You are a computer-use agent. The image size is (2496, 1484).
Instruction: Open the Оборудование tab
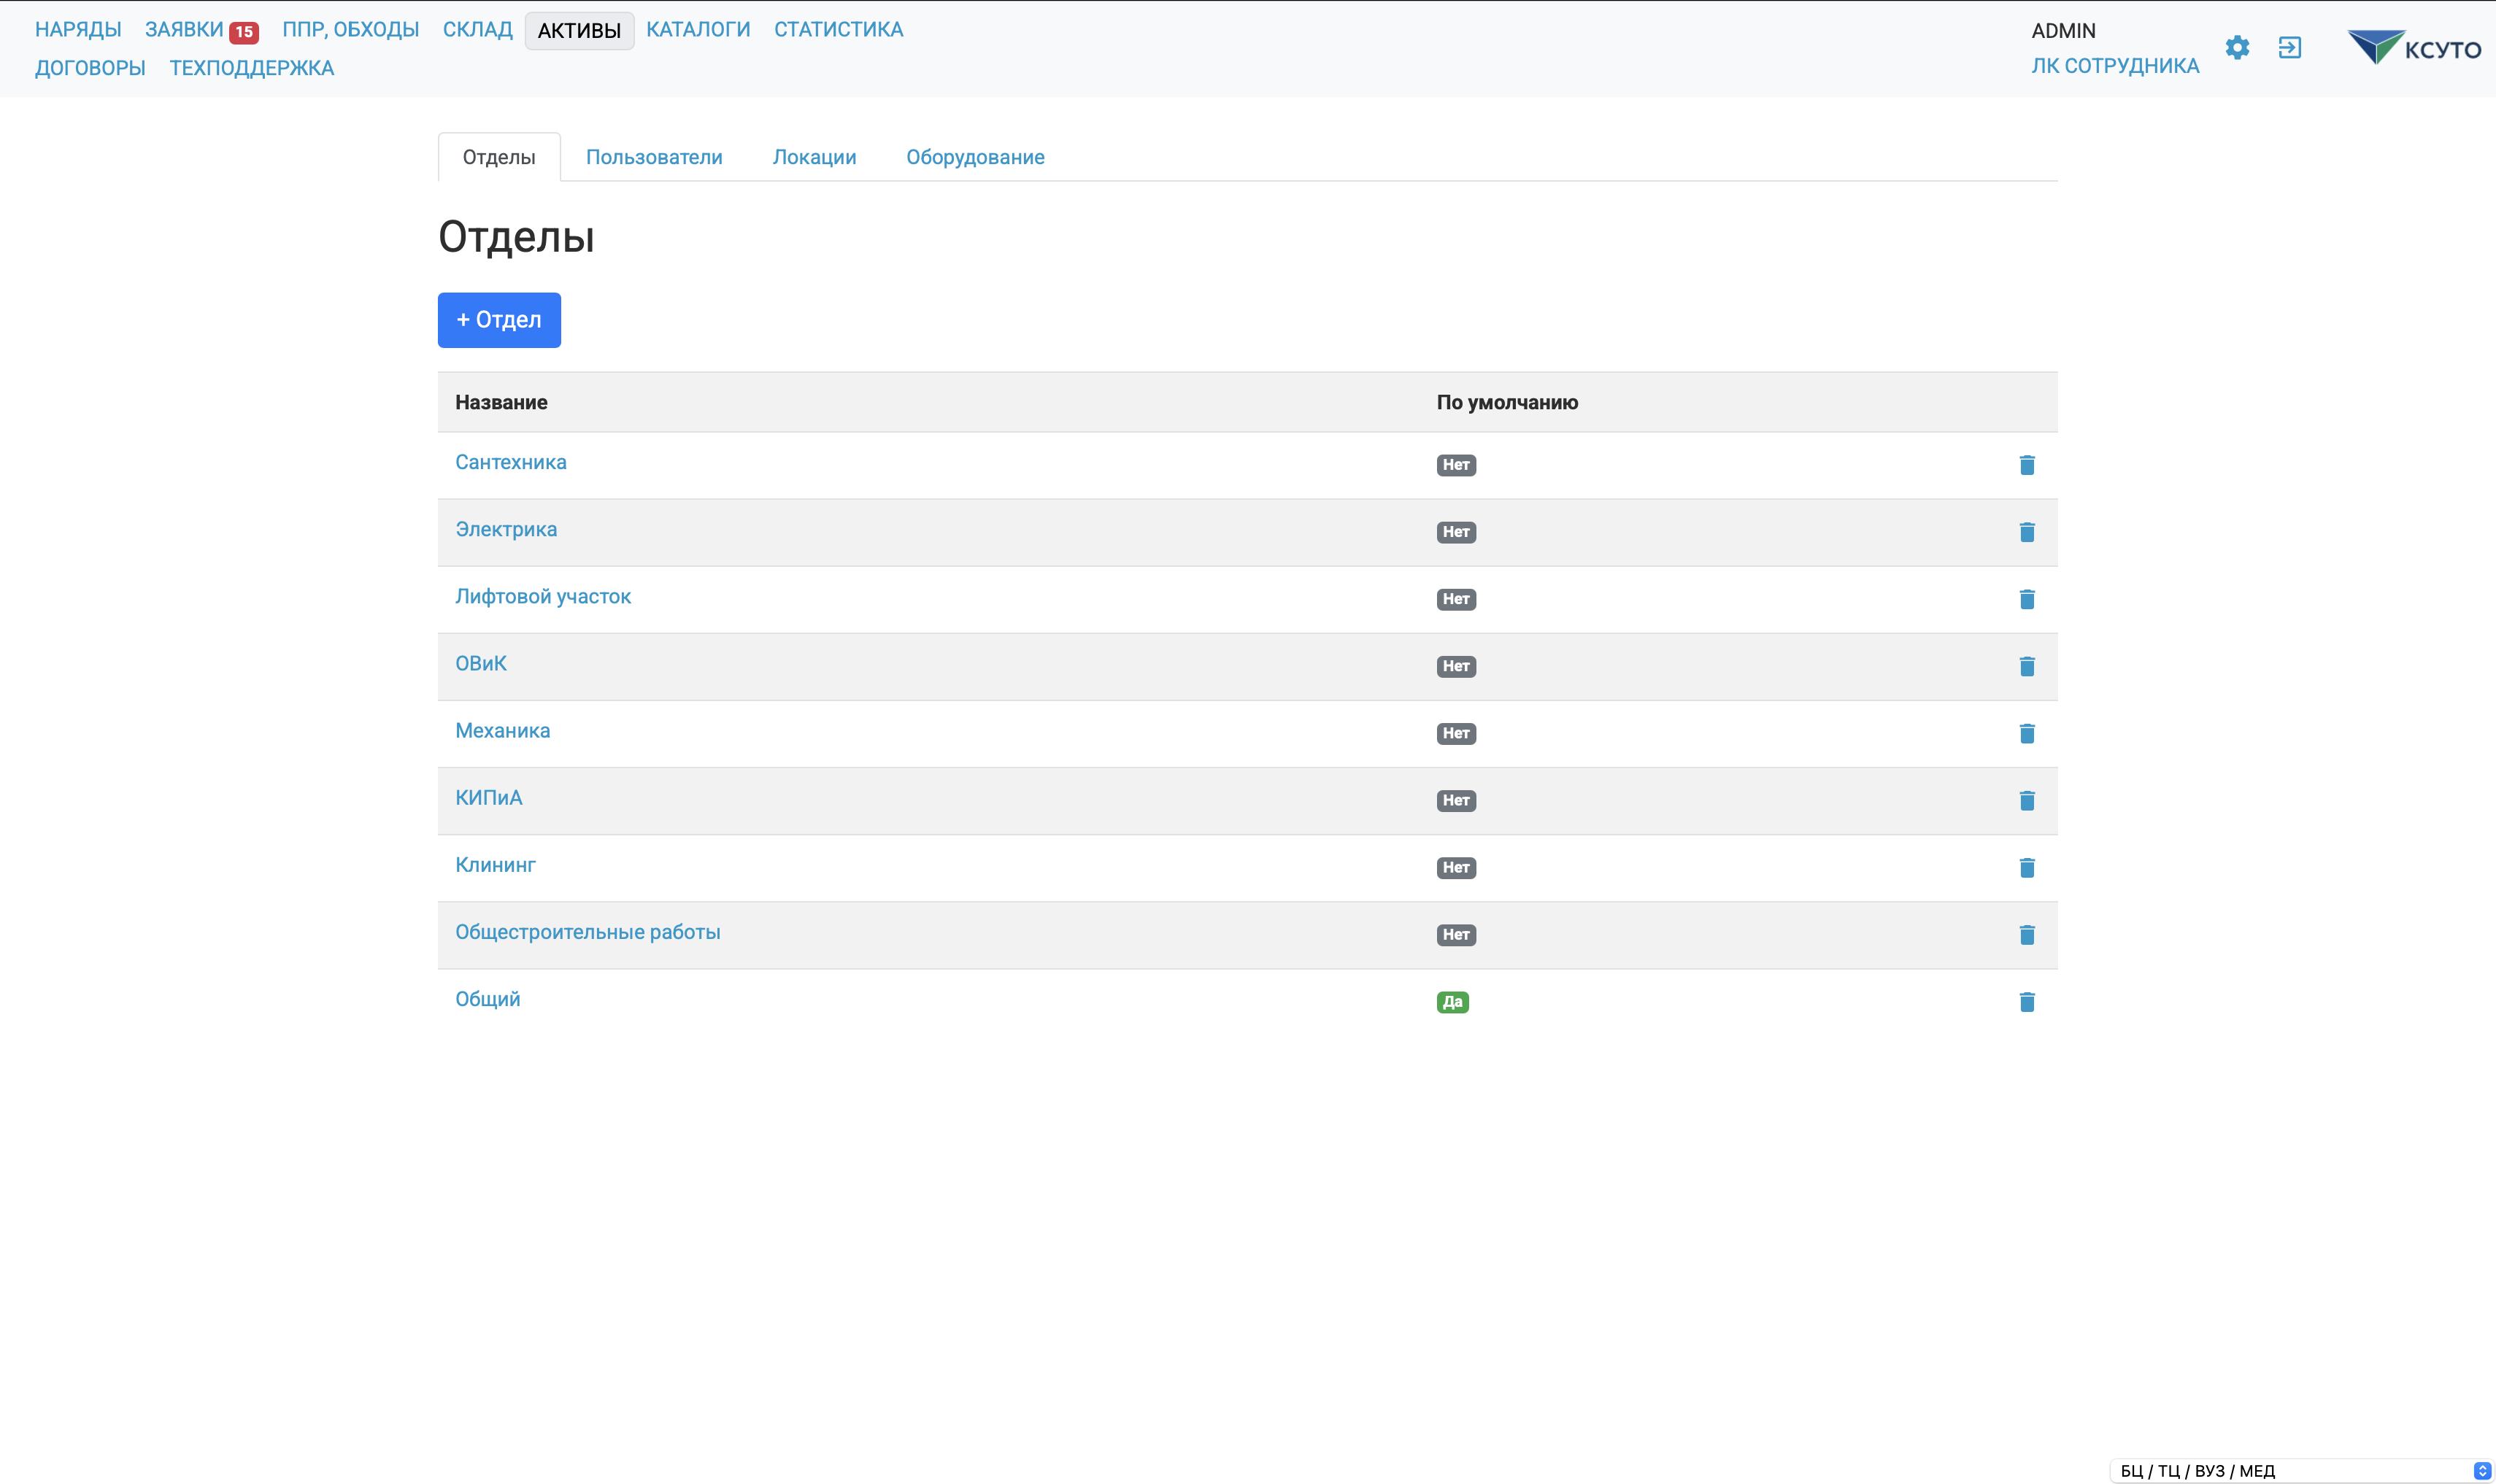(x=974, y=157)
